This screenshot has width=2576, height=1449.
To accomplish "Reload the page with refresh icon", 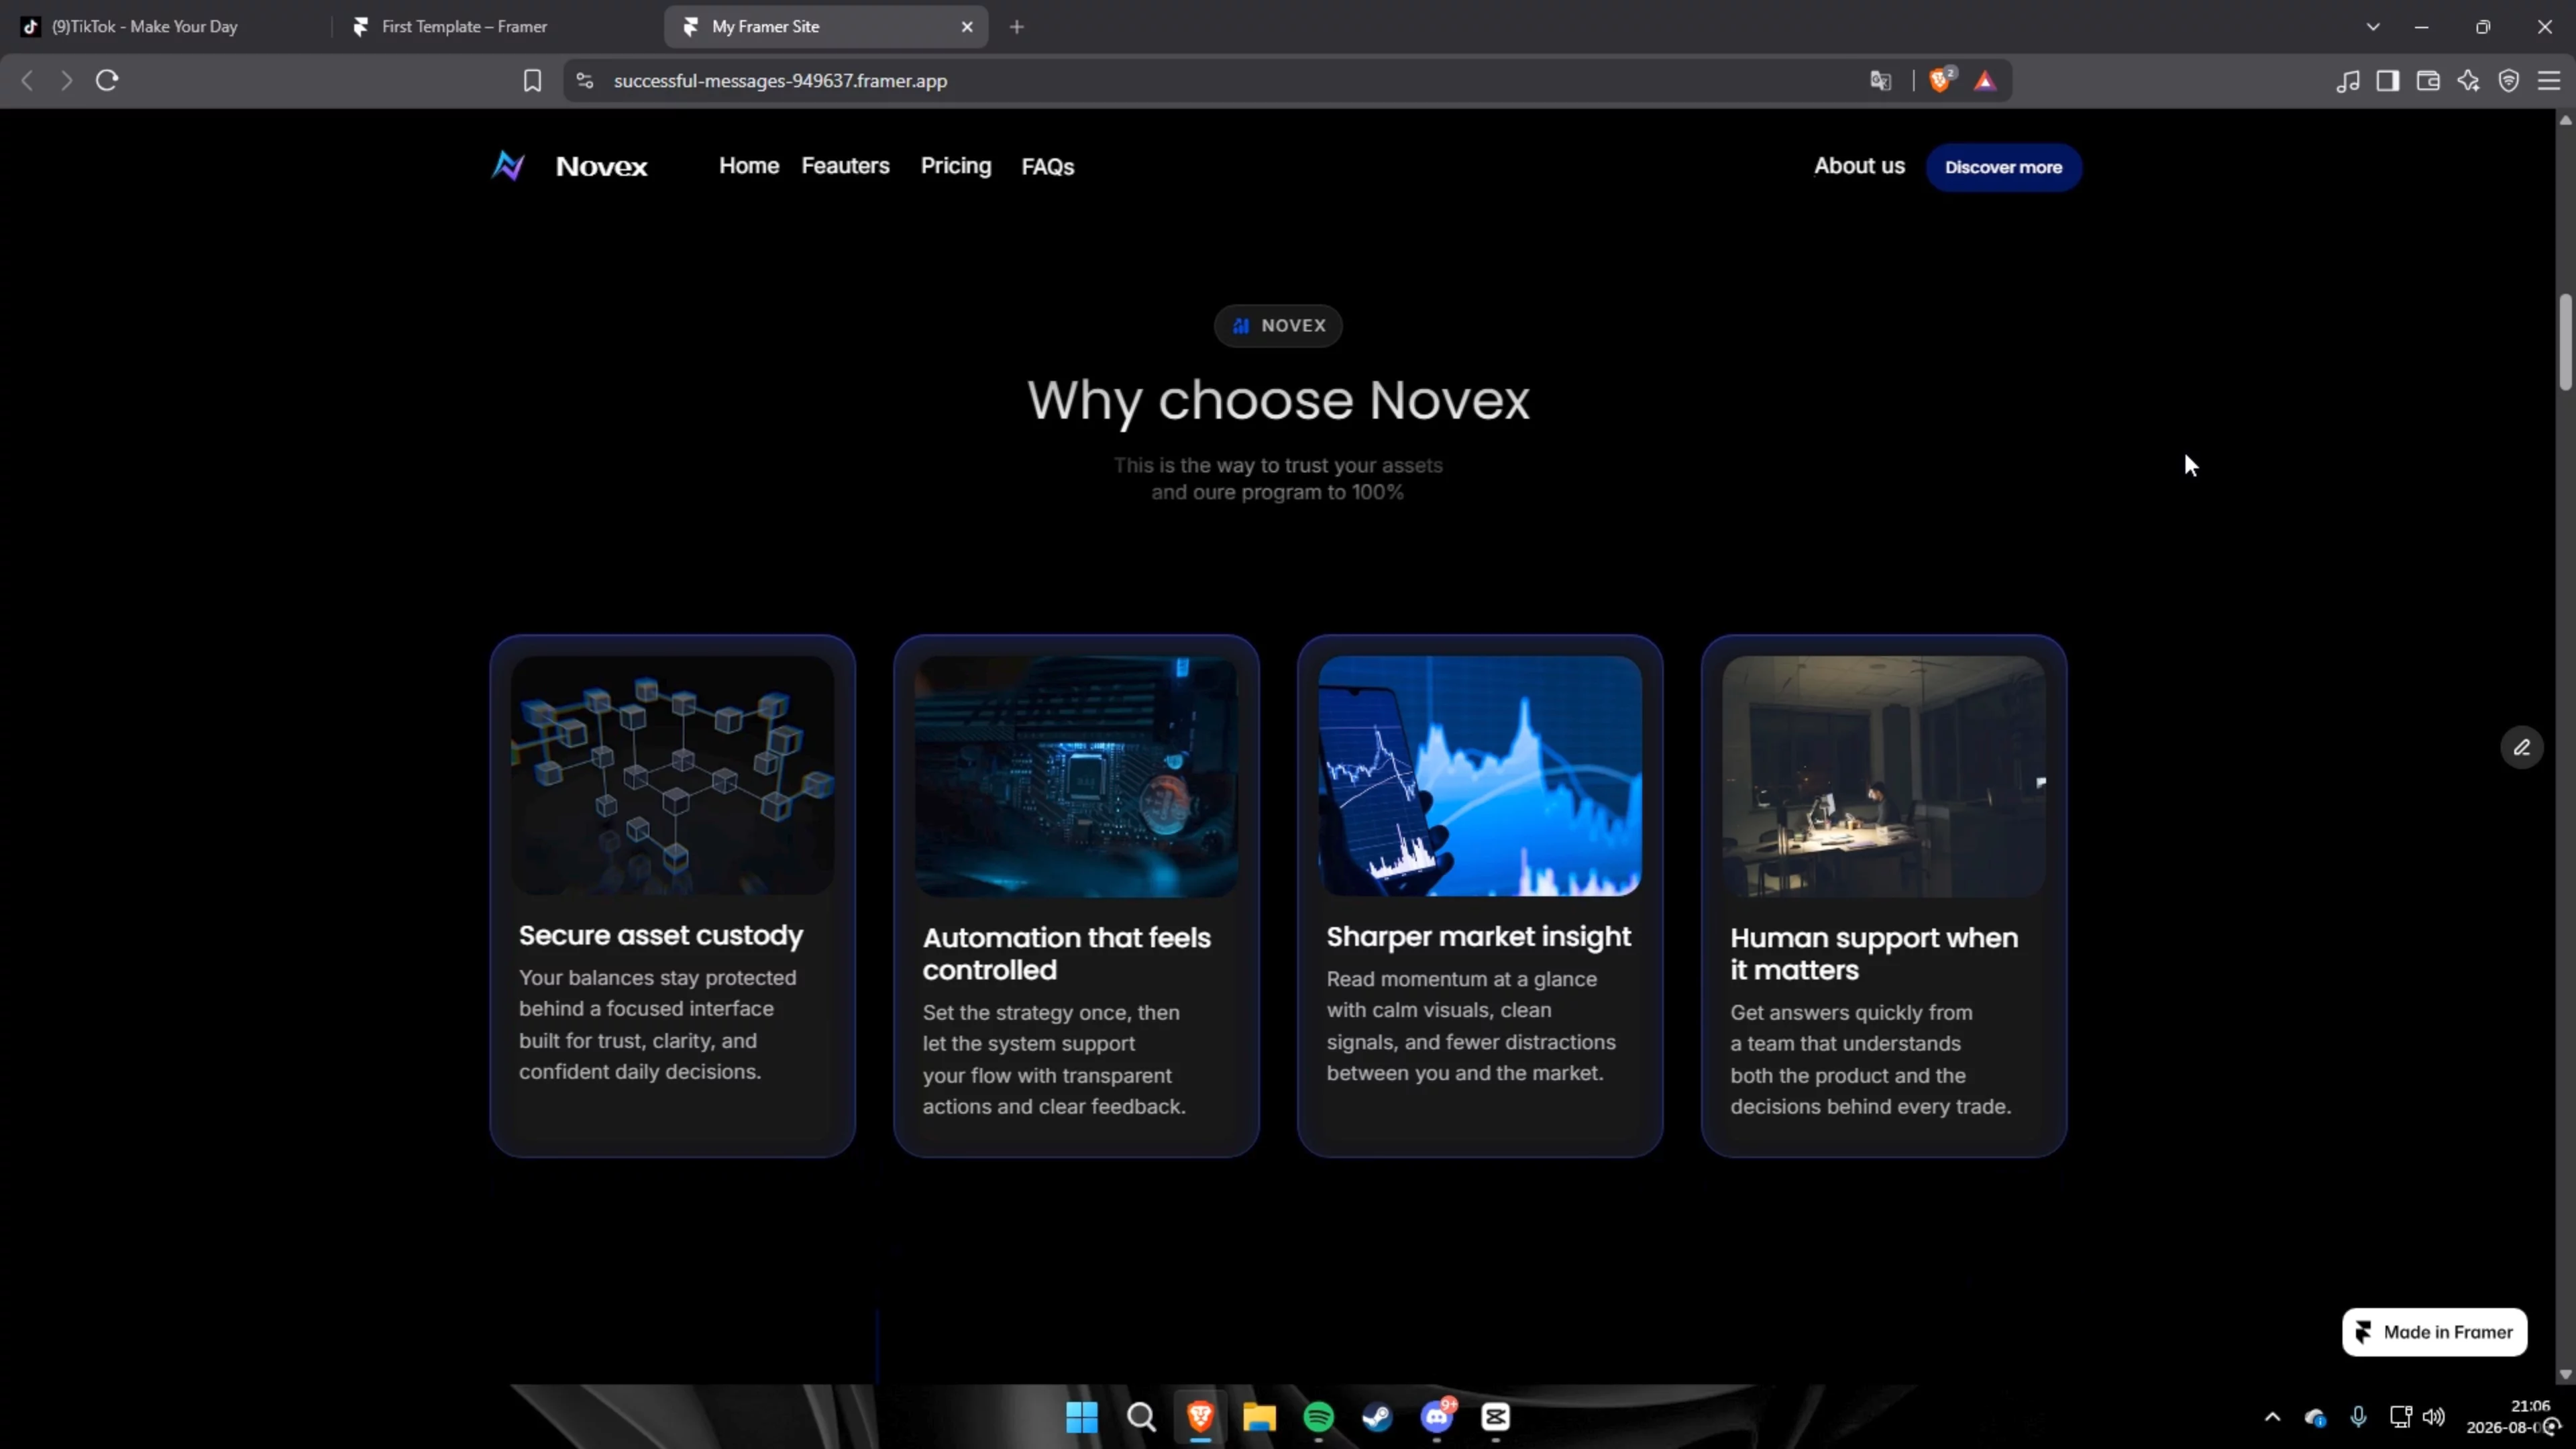I will (107, 80).
